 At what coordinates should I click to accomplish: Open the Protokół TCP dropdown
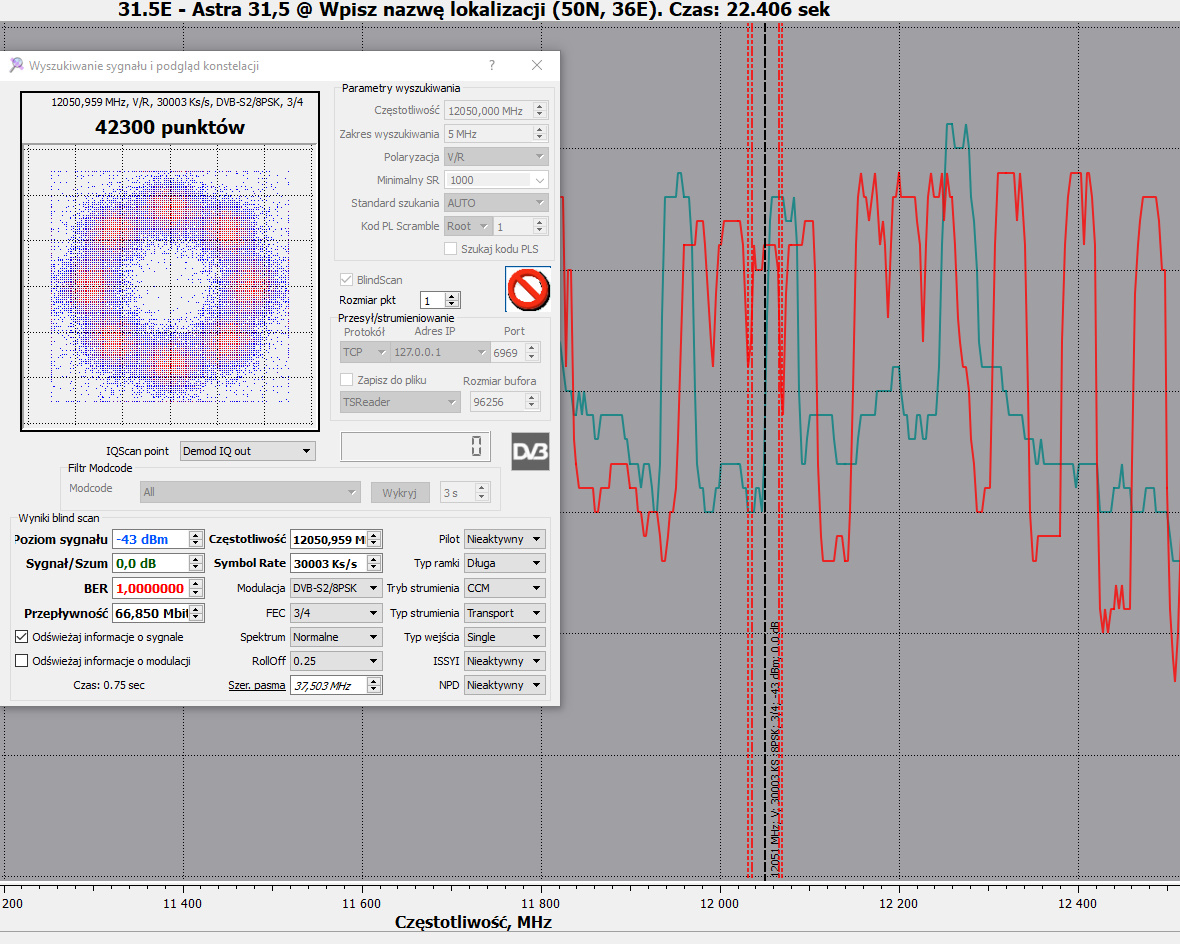pos(364,352)
